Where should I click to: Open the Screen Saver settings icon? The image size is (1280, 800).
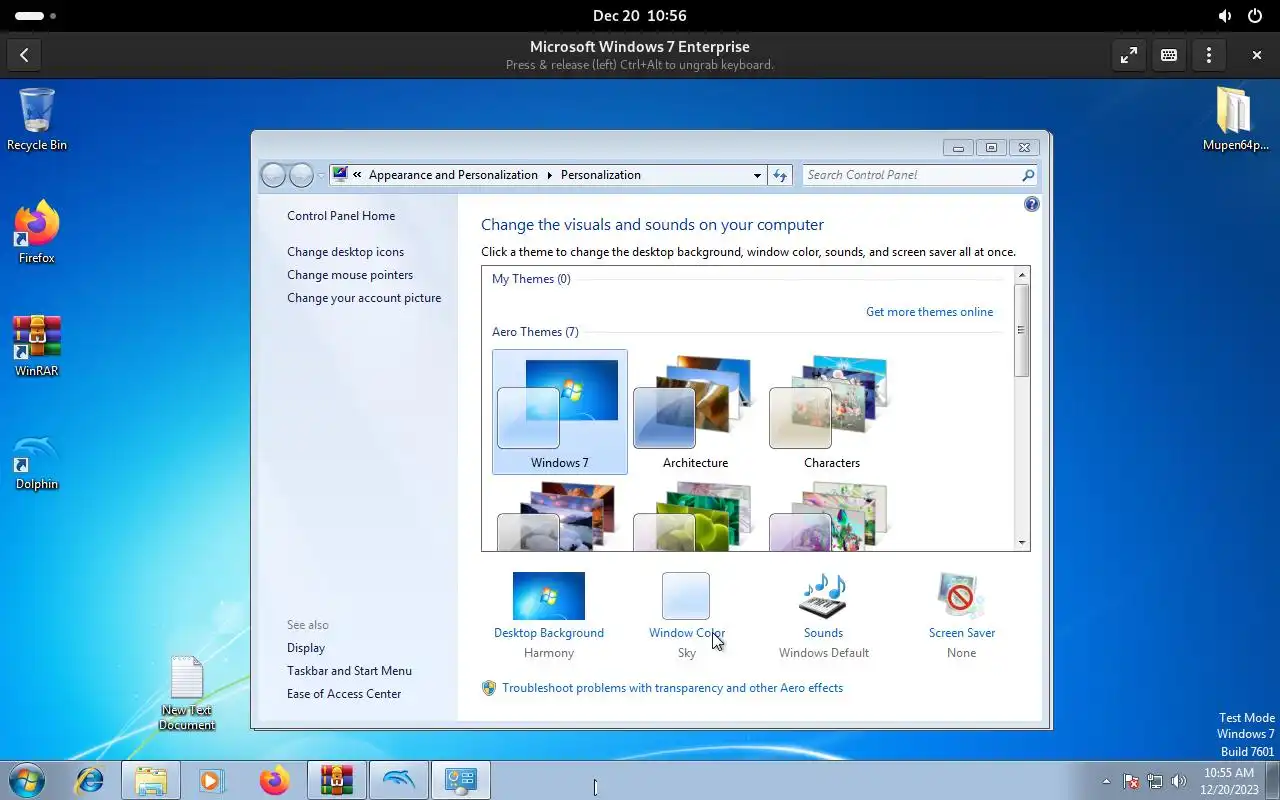pyautogui.click(x=961, y=597)
